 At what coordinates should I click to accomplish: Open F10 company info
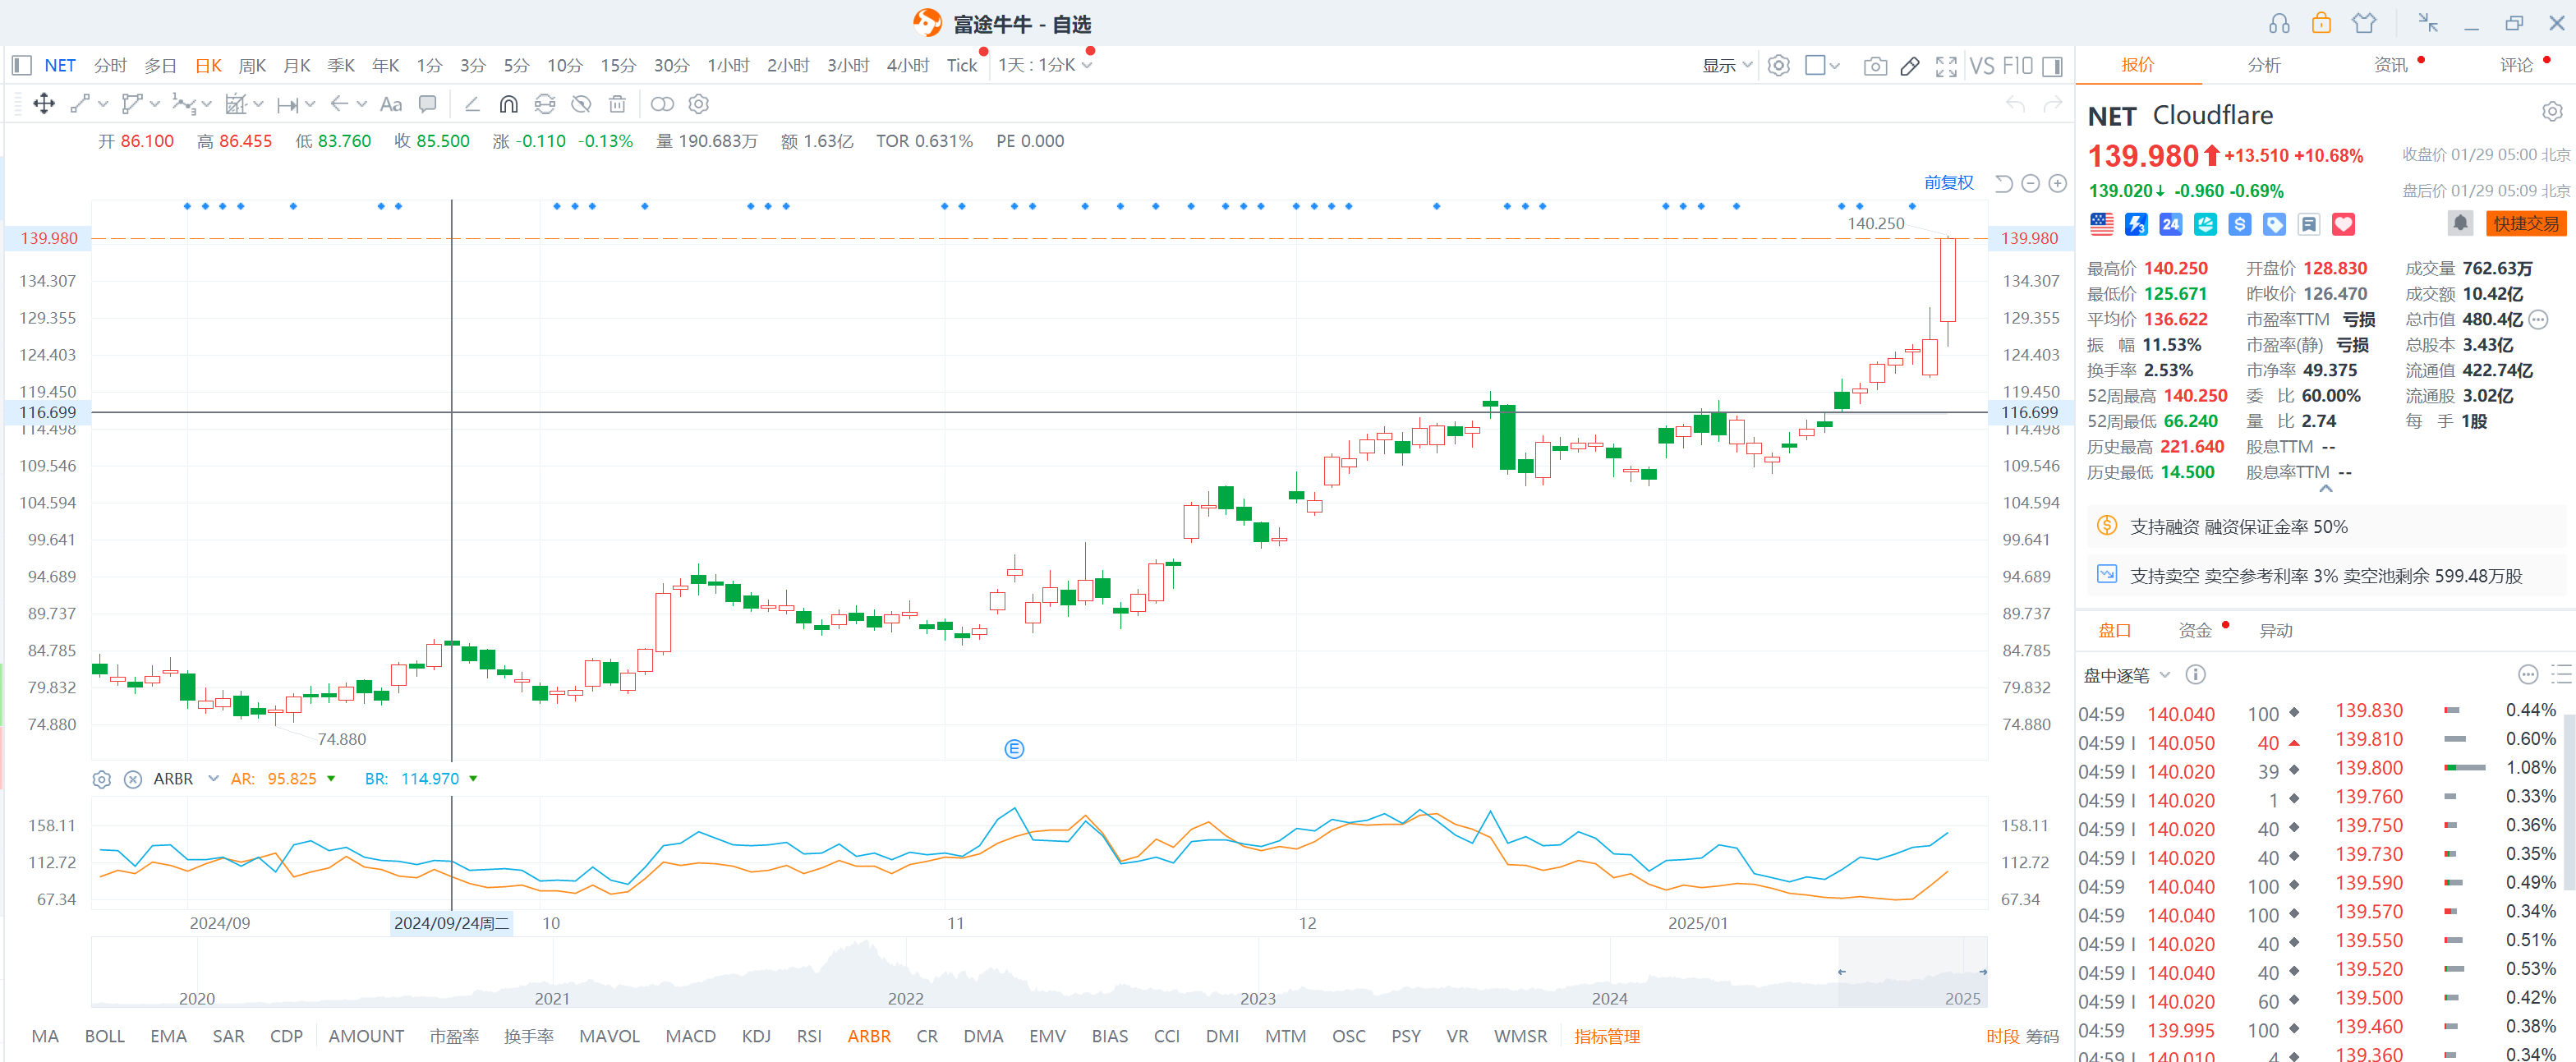point(2017,66)
